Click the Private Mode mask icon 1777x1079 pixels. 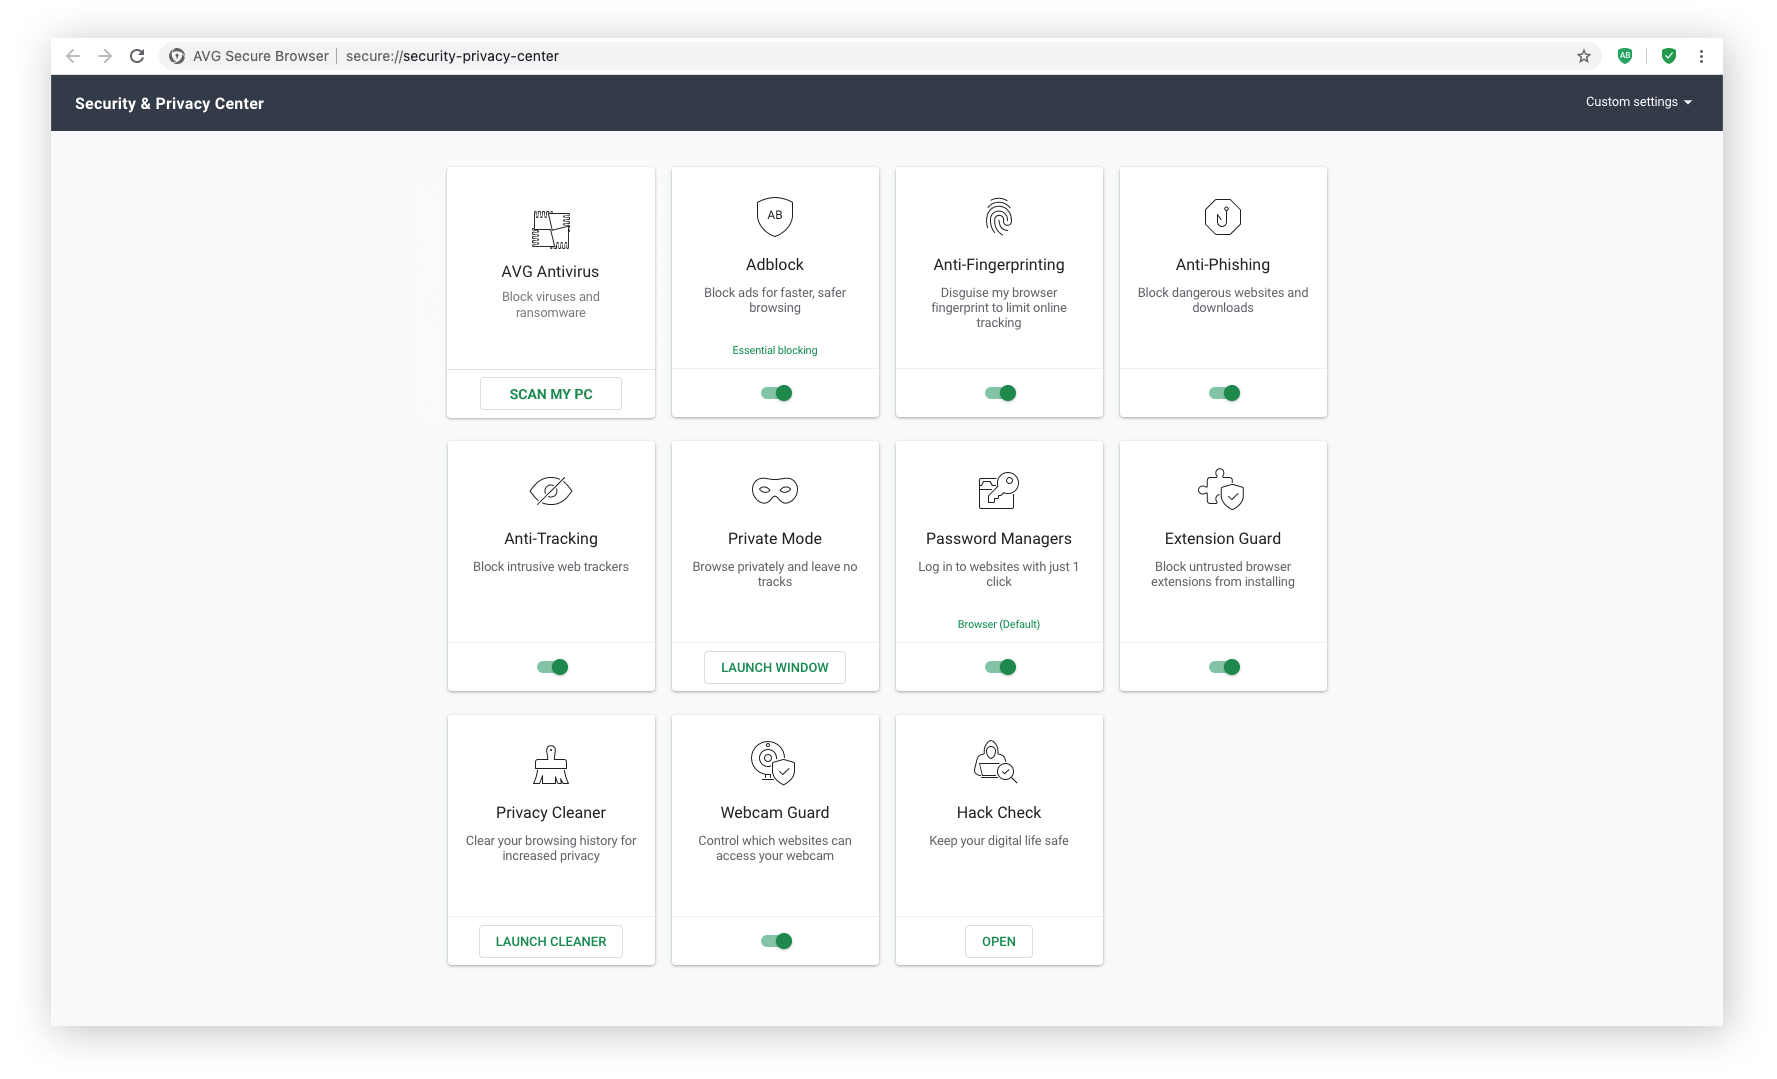(774, 490)
